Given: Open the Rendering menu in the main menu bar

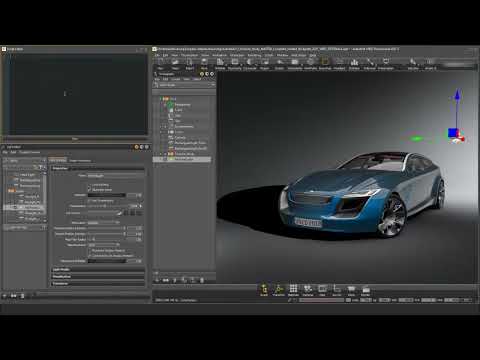Looking at the screenshot, I should 254,55.
